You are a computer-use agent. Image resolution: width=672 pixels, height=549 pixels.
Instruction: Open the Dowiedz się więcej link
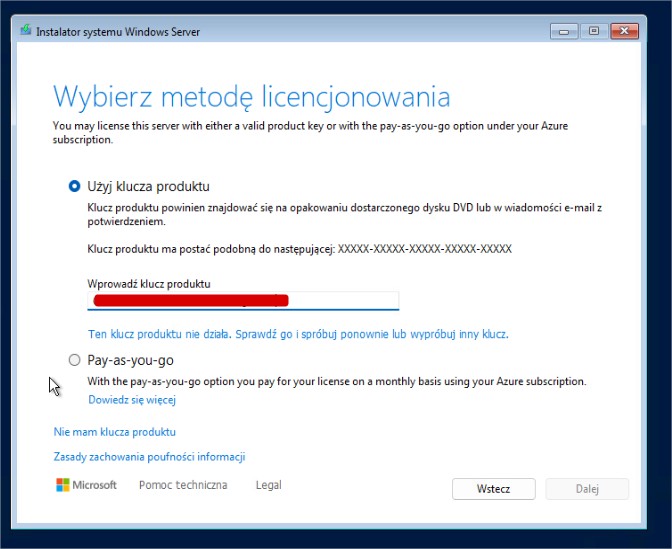point(132,400)
